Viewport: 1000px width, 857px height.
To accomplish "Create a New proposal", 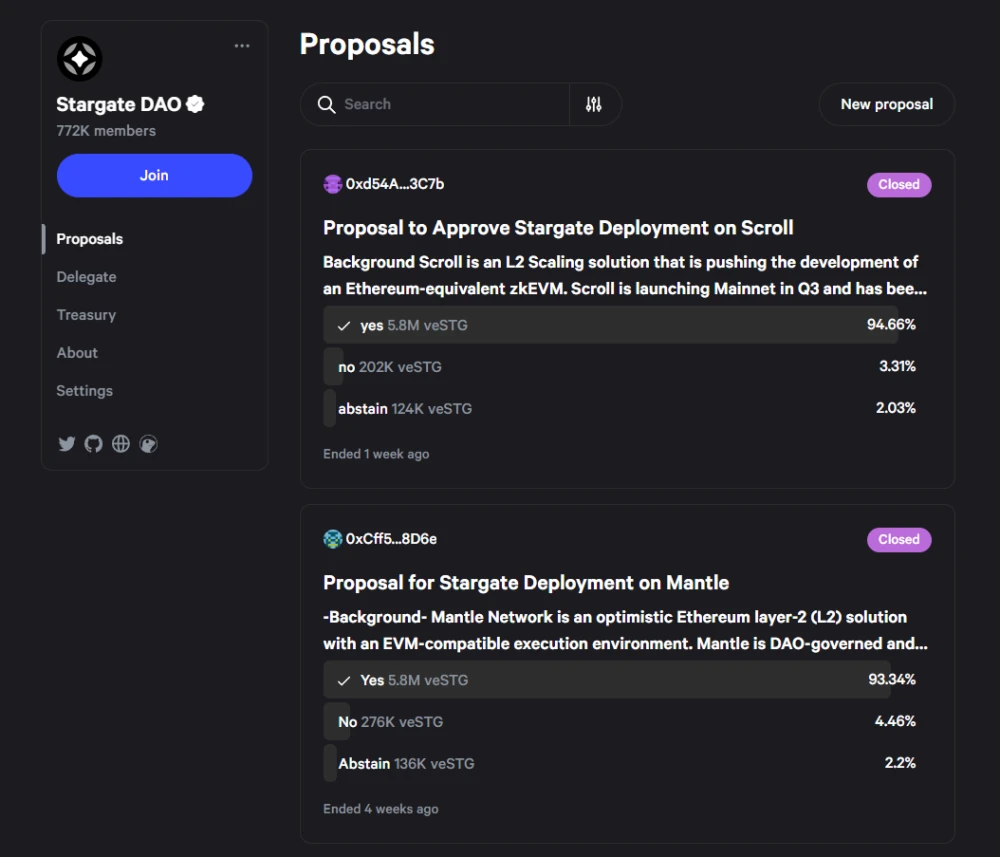I will (x=886, y=104).
